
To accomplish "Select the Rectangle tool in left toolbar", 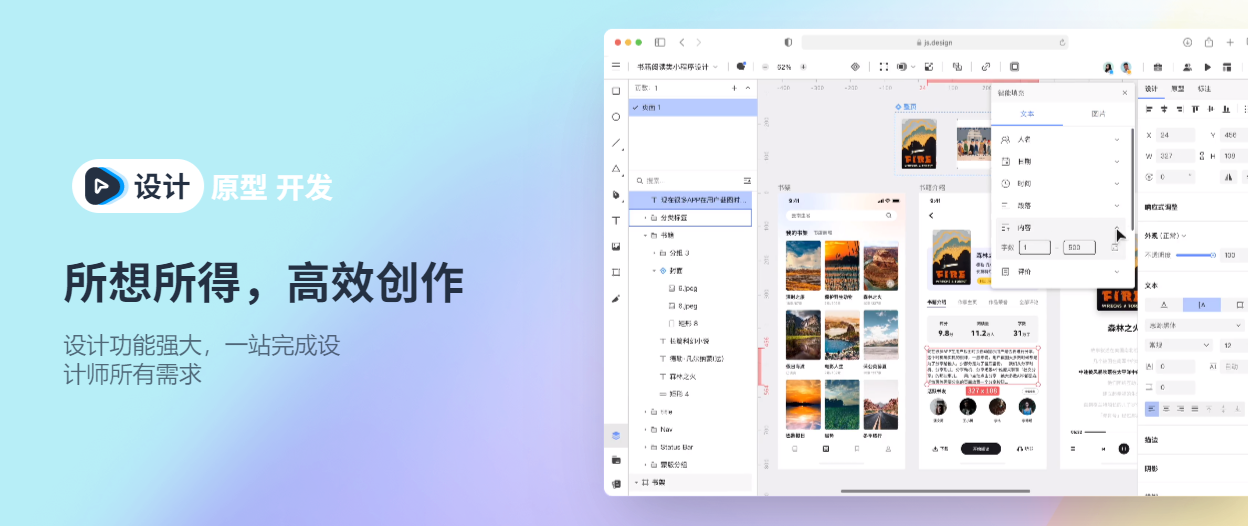I will pyautogui.click(x=616, y=91).
